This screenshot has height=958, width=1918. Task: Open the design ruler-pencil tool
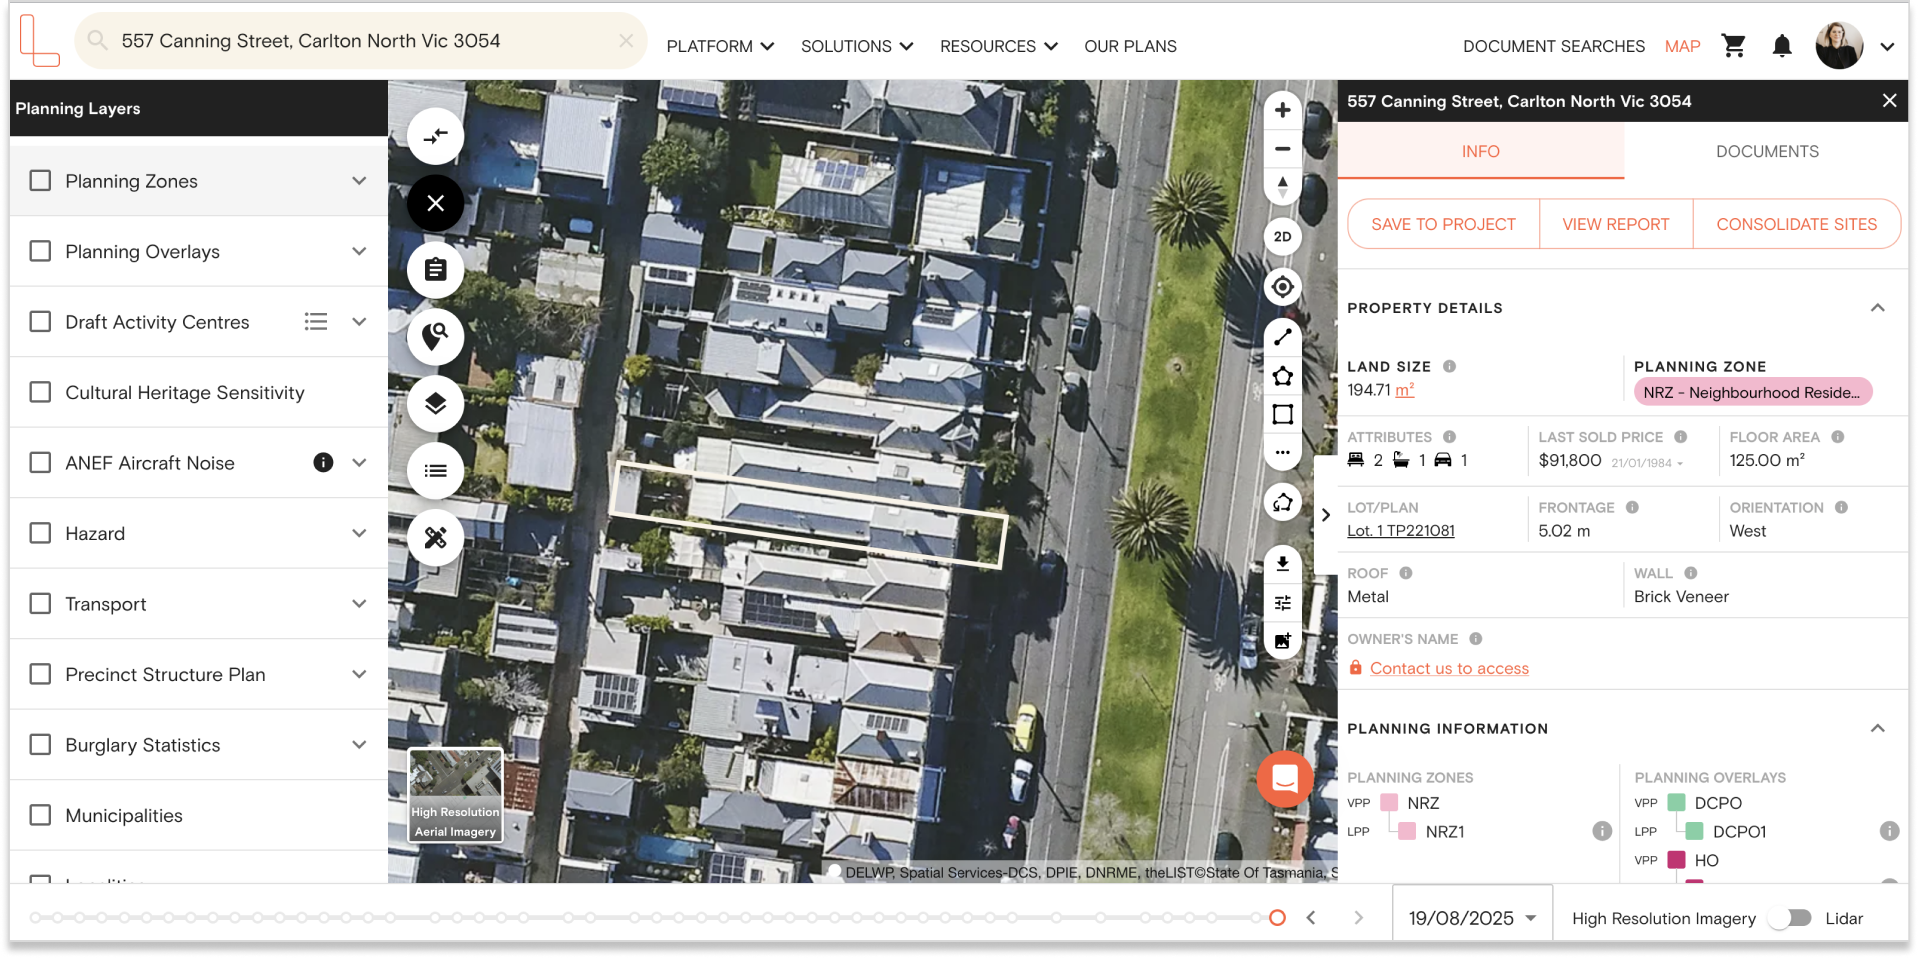[435, 538]
